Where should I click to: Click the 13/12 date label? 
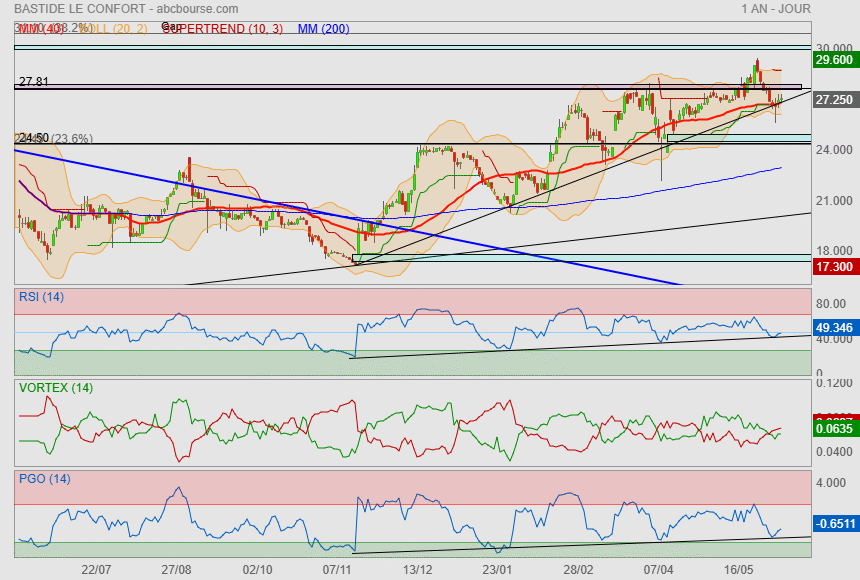point(417,570)
